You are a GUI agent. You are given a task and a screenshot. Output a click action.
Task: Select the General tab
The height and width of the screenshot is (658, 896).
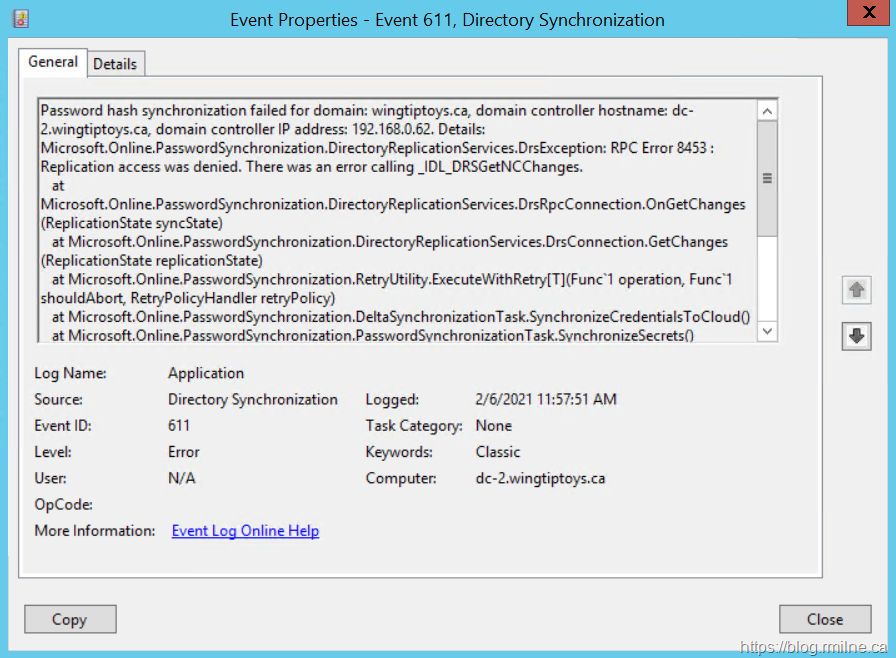[x=53, y=62]
